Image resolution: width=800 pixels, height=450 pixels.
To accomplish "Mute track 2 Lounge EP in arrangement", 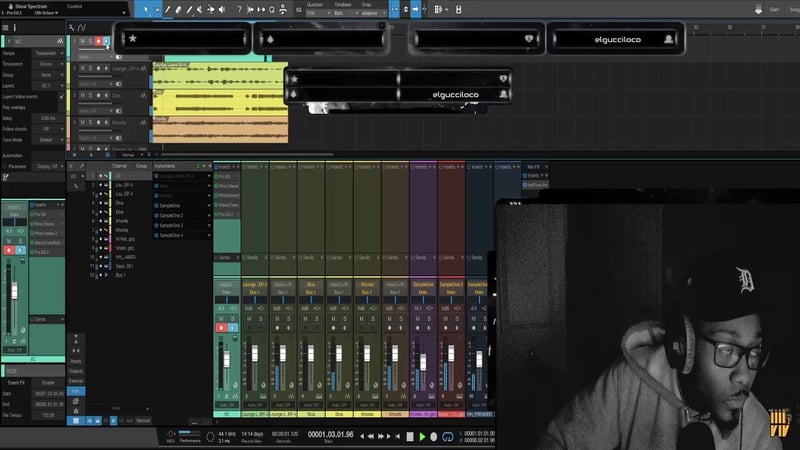I will [x=83, y=68].
